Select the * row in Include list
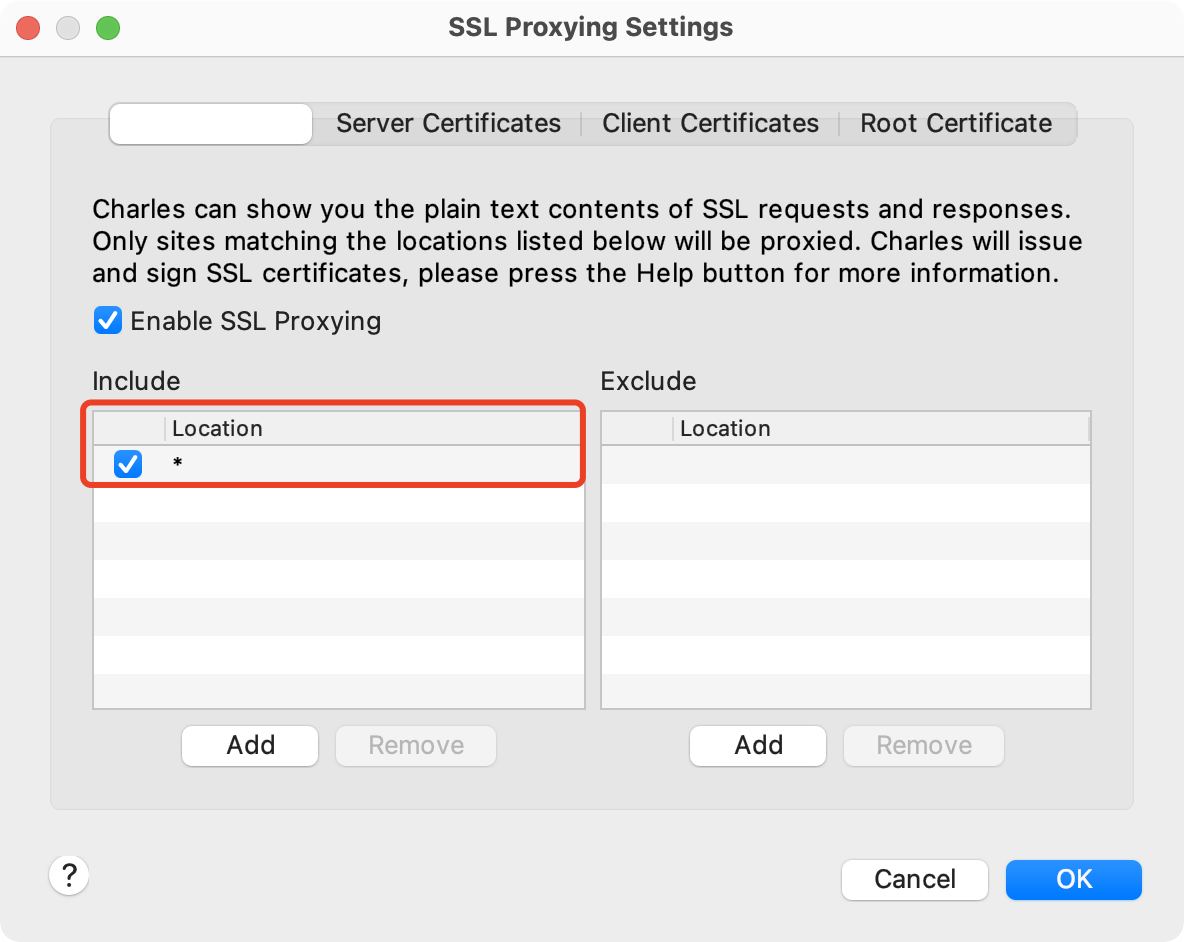1184x942 pixels. click(338, 463)
